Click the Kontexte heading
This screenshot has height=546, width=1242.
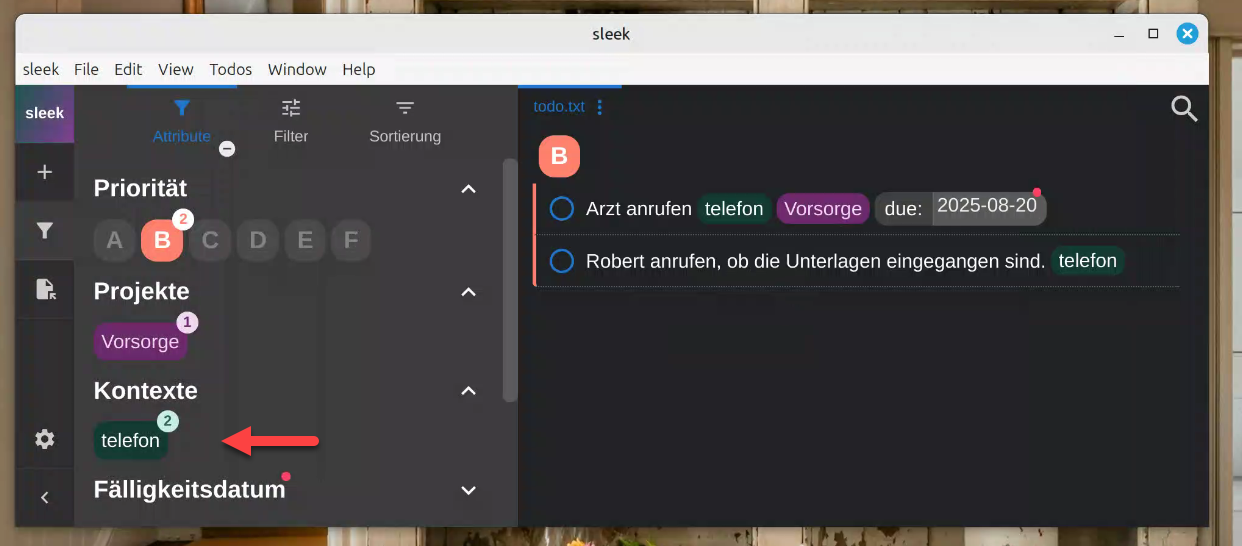click(146, 391)
